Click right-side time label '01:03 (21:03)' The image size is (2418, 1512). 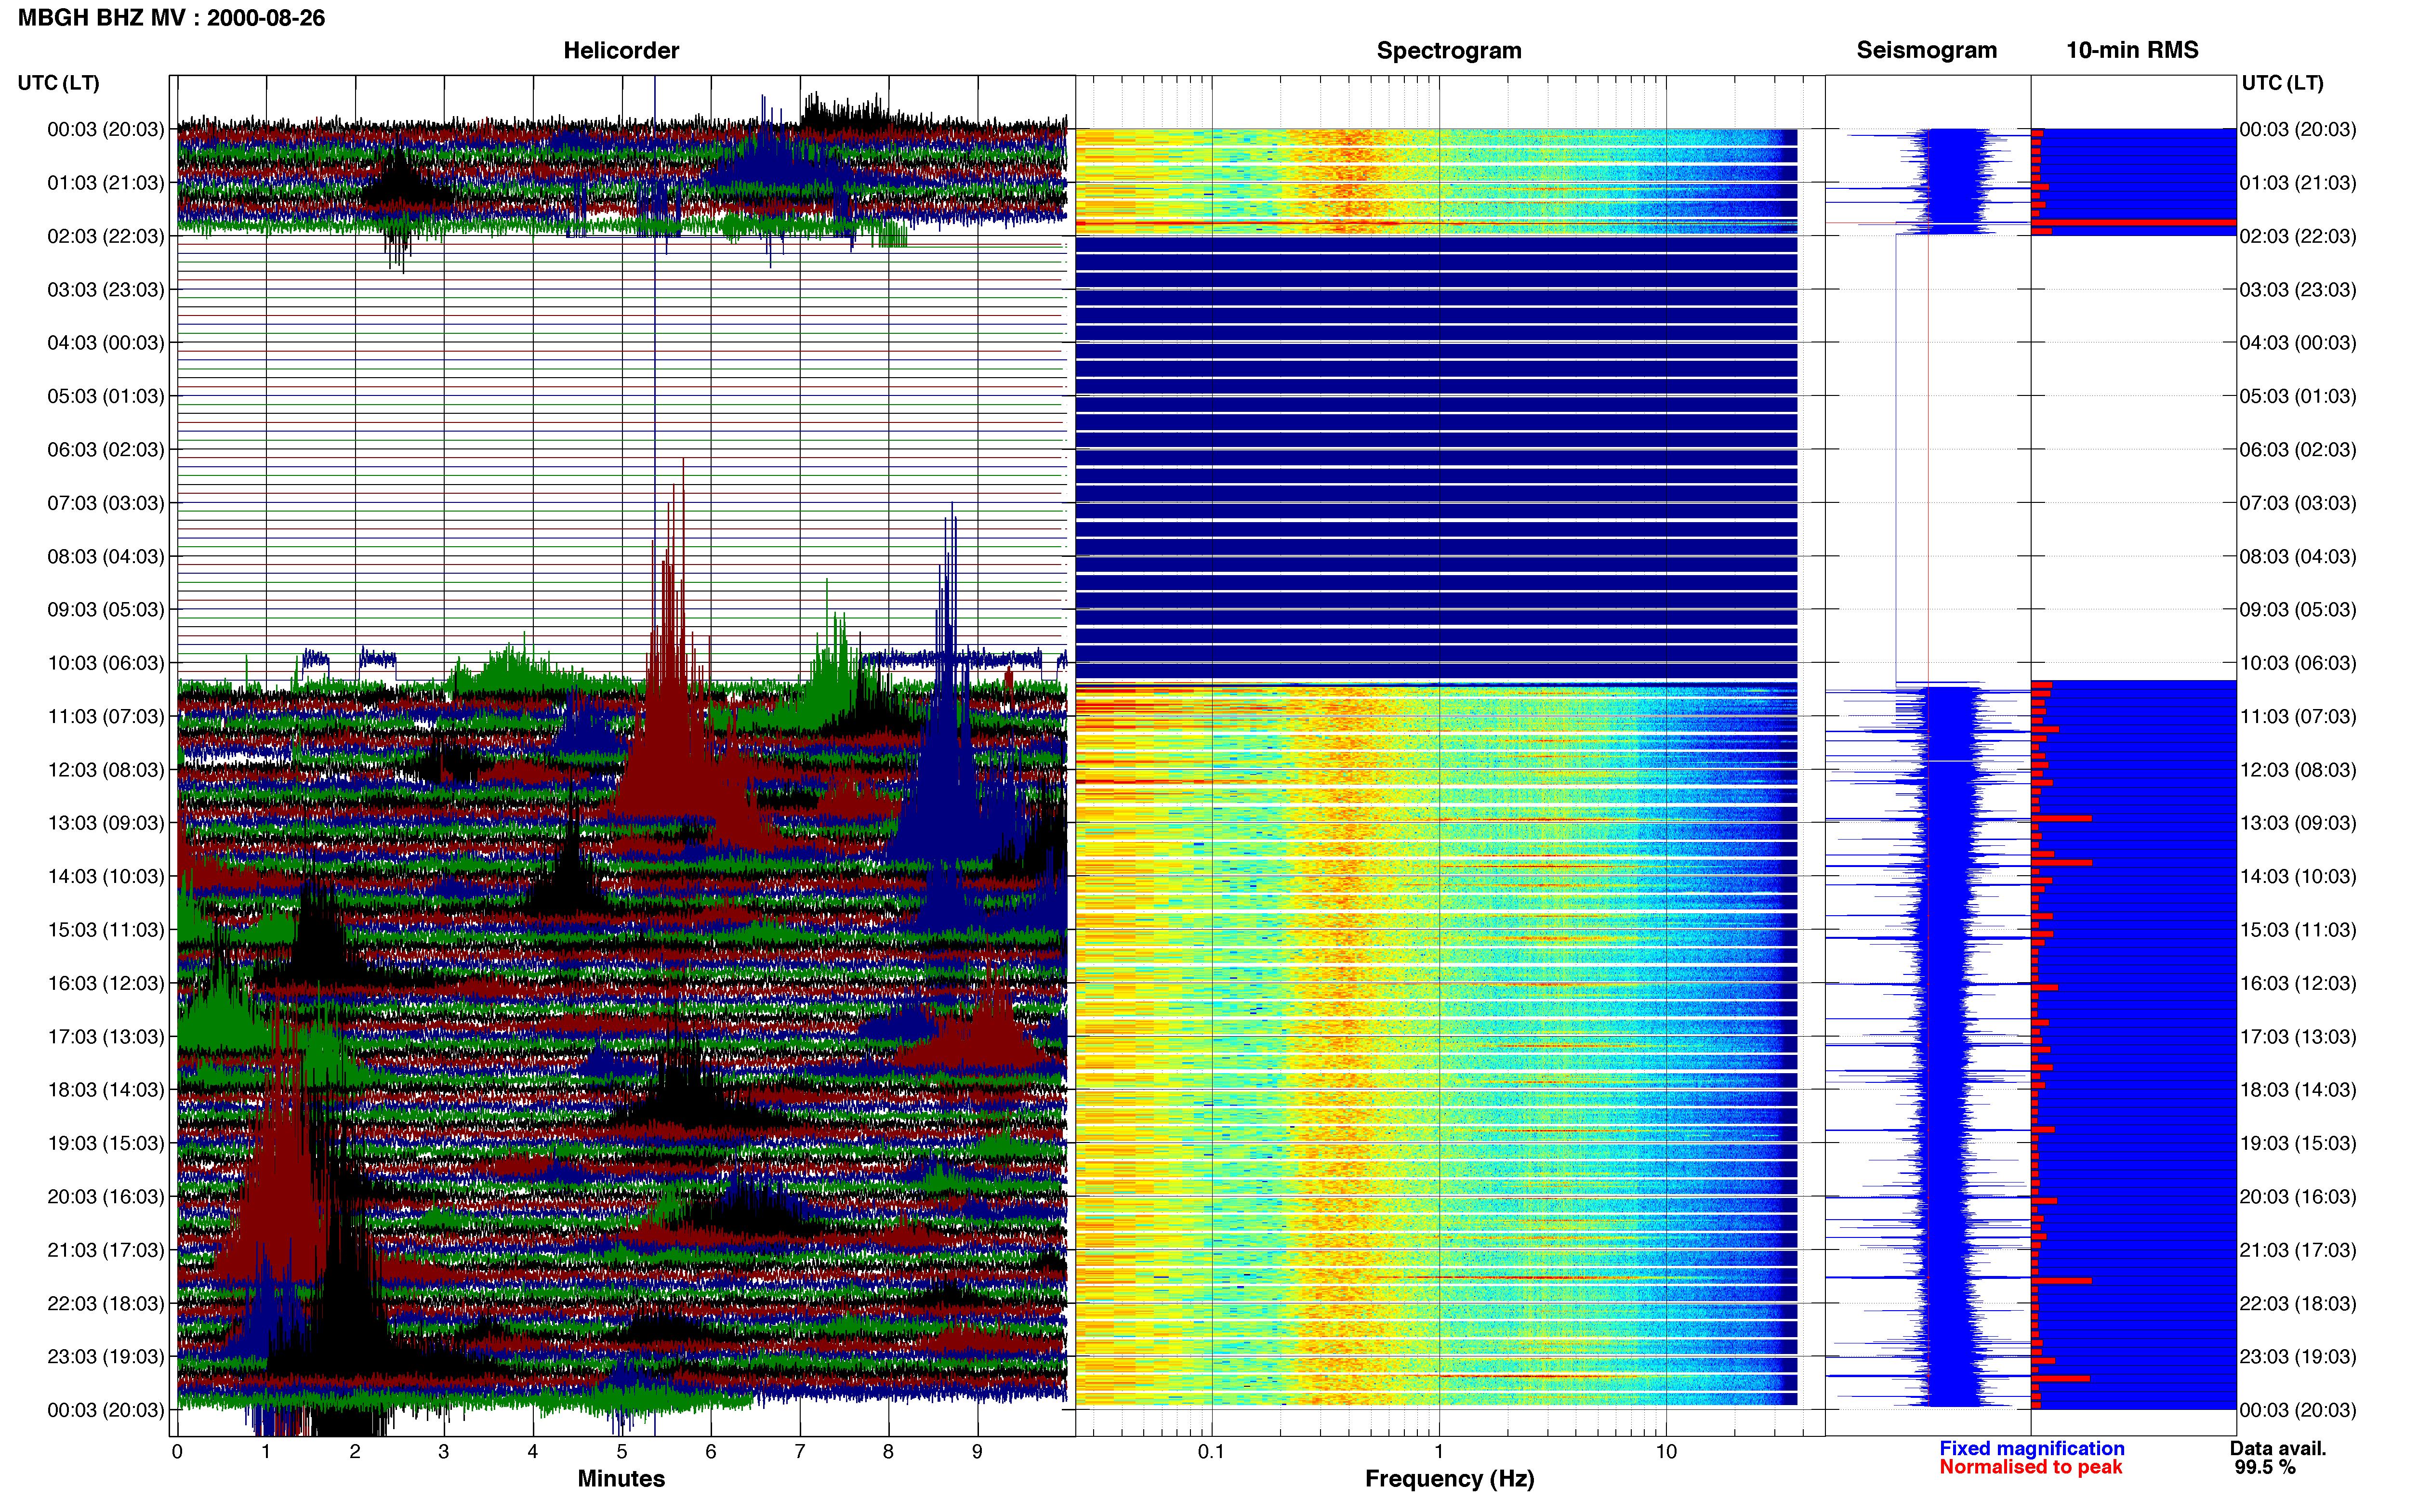pyautogui.click(x=2297, y=183)
